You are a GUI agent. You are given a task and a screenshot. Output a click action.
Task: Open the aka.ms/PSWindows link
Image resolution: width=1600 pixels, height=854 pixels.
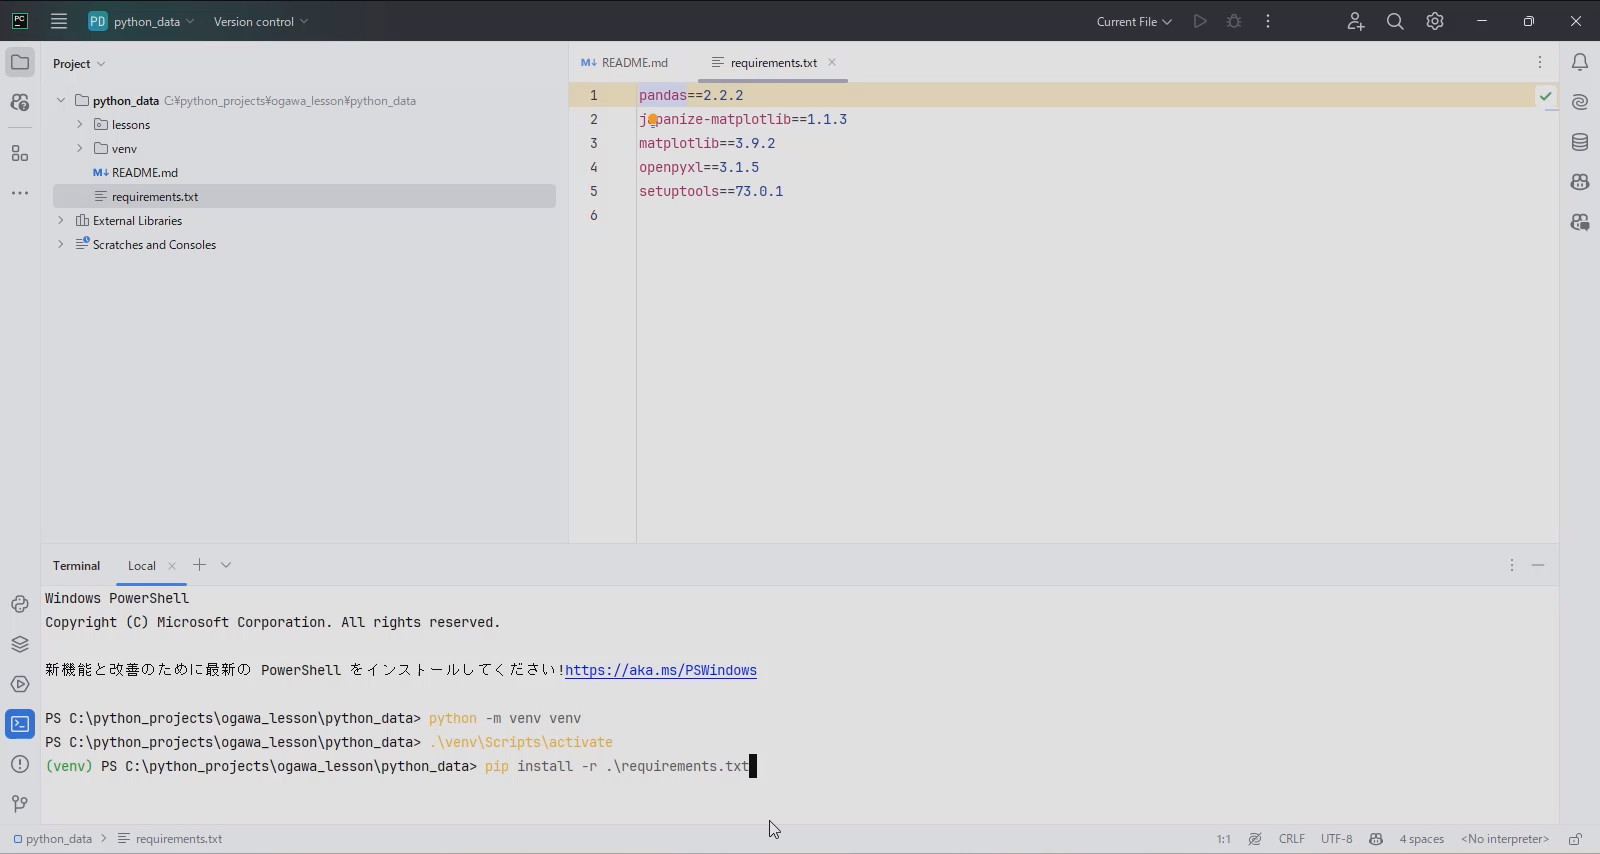[660, 670]
